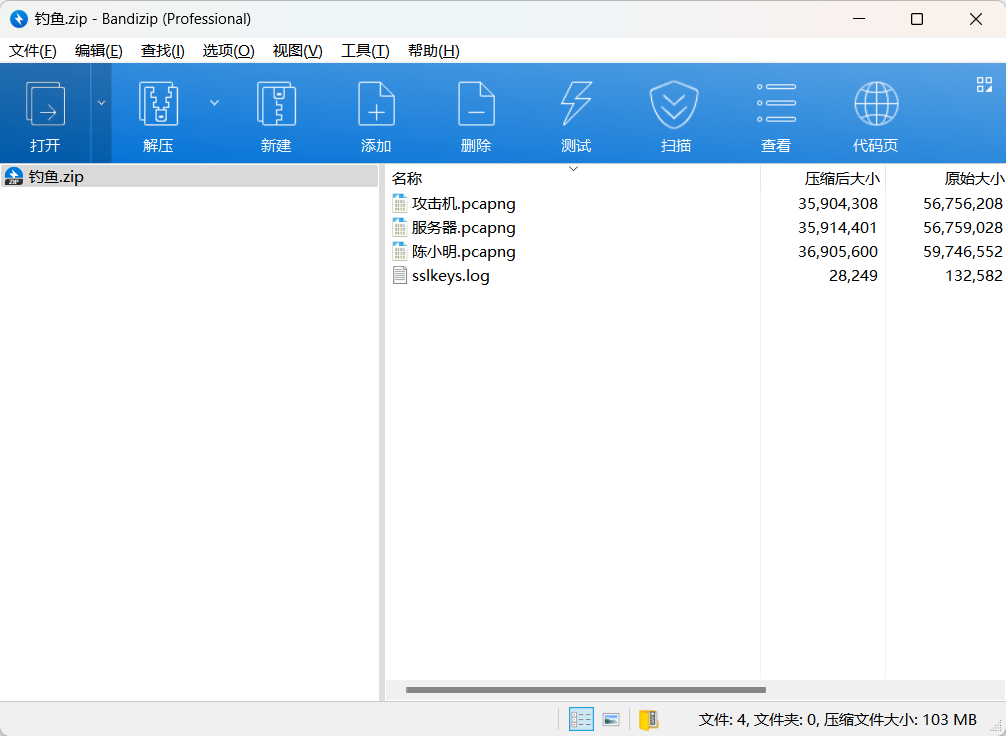The height and width of the screenshot is (736, 1006).
Task: Minimize the Bandizip window
Action: tap(858, 19)
